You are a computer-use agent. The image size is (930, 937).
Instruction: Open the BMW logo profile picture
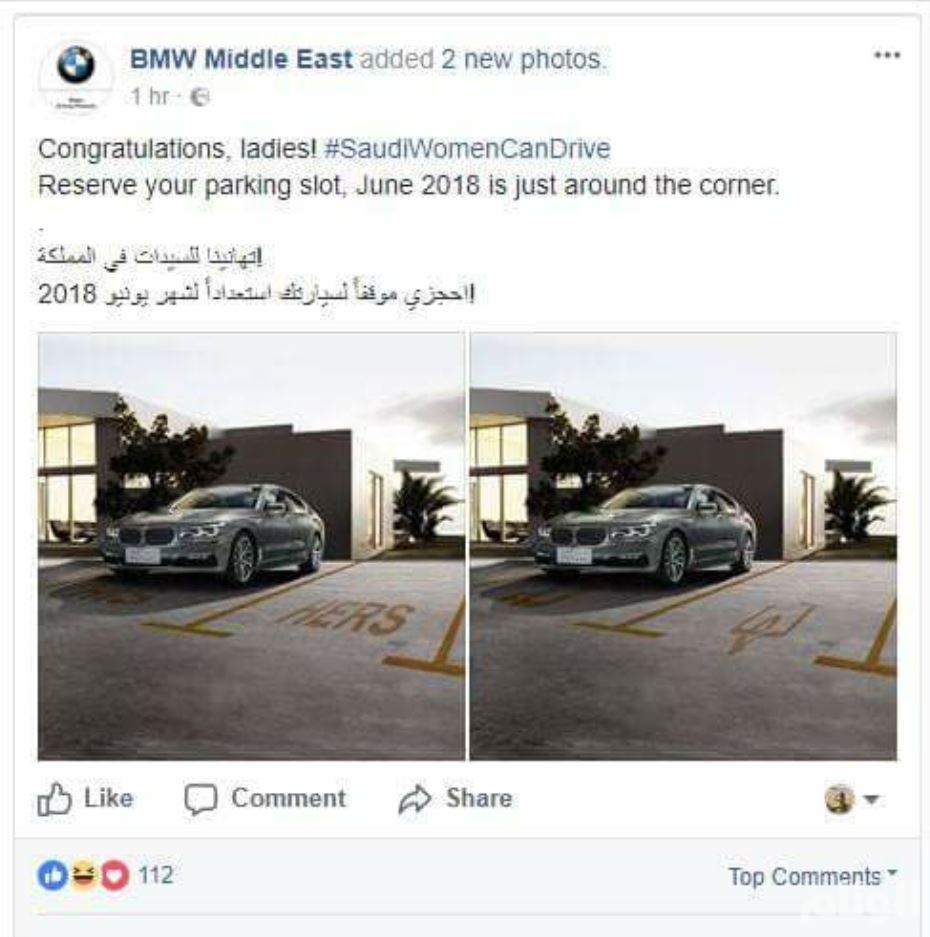[x=75, y=76]
